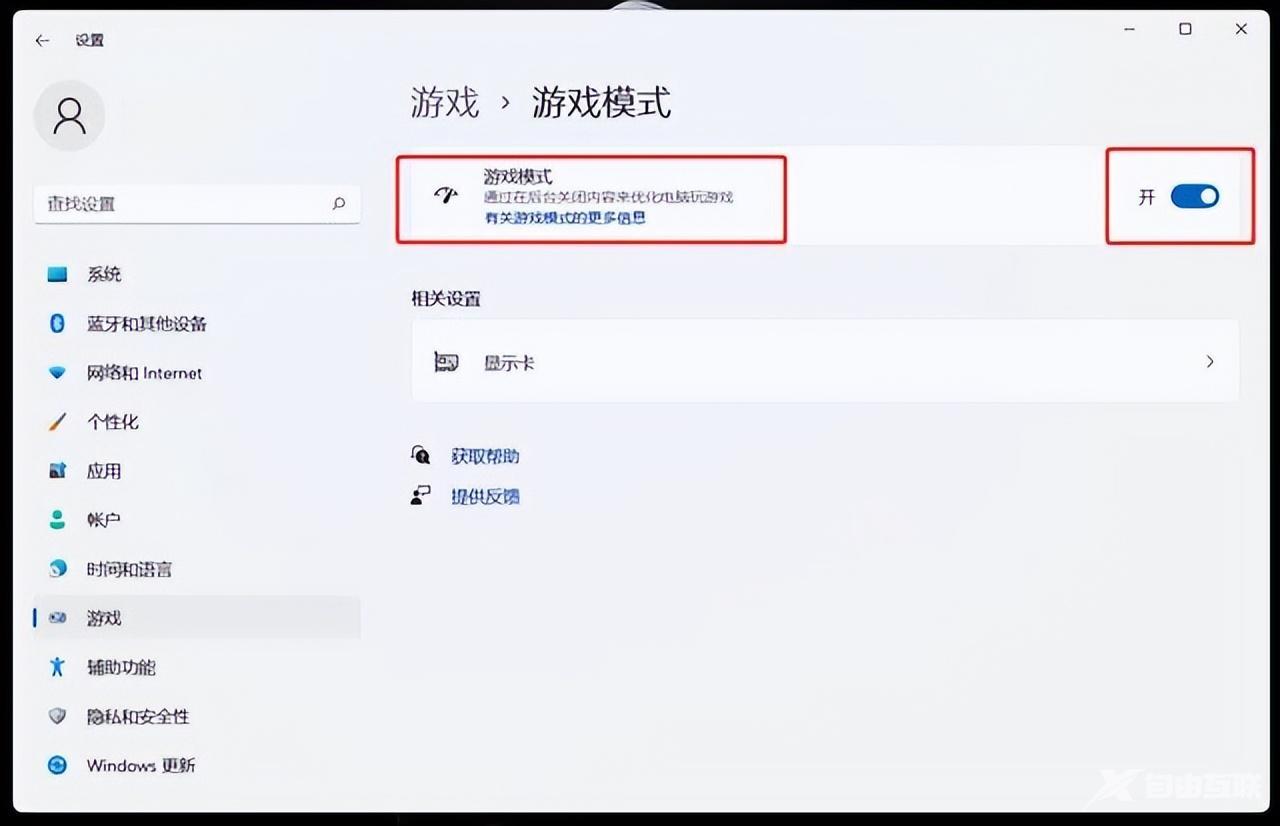Click the 游戏模式 setting title text
This screenshot has width=1280, height=826.
pos(518,177)
